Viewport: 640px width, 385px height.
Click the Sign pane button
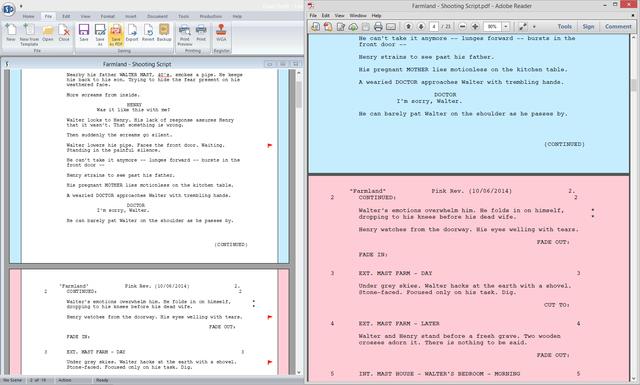click(x=588, y=27)
